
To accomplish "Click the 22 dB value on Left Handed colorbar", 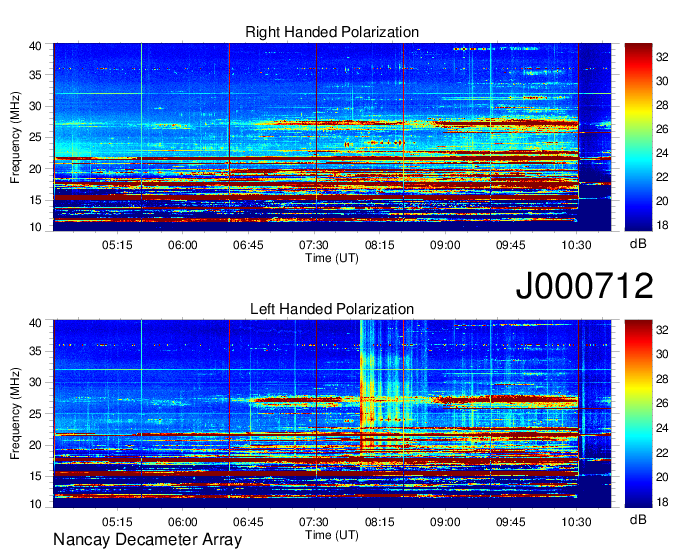I will pos(662,453).
